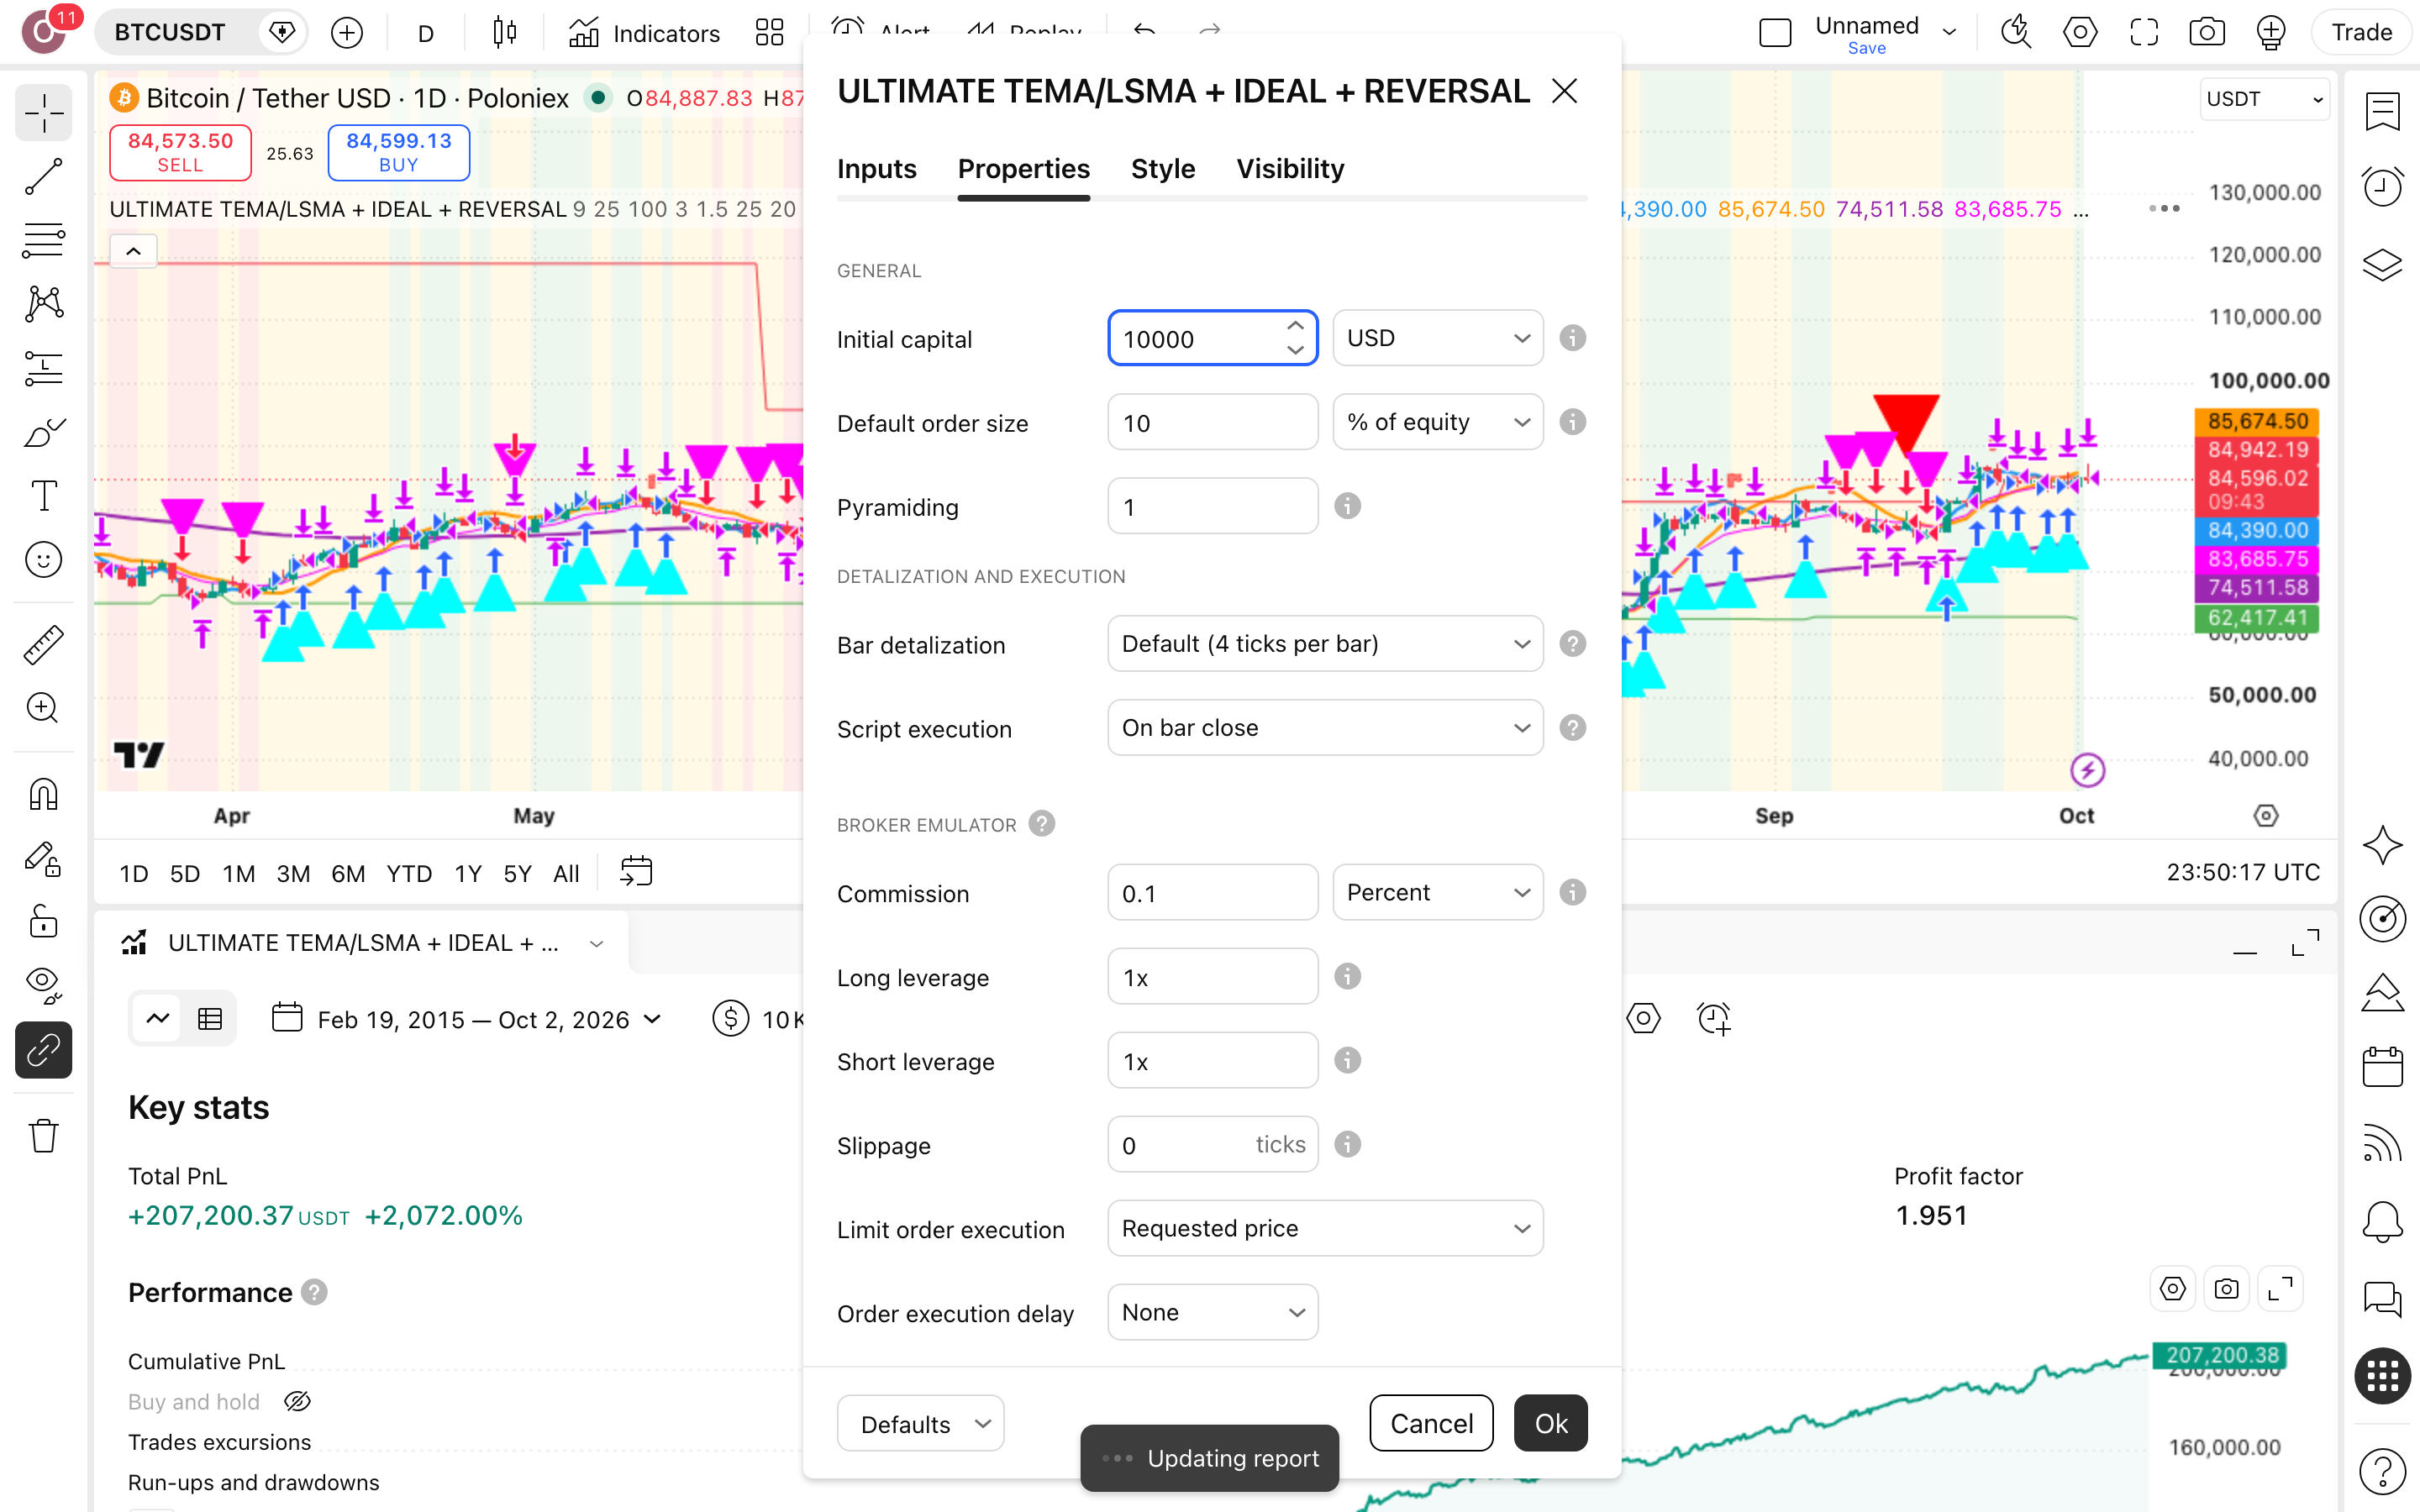Click the go to date icon
Image resolution: width=2420 pixels, height=1512 pixels.
point(636,872)
